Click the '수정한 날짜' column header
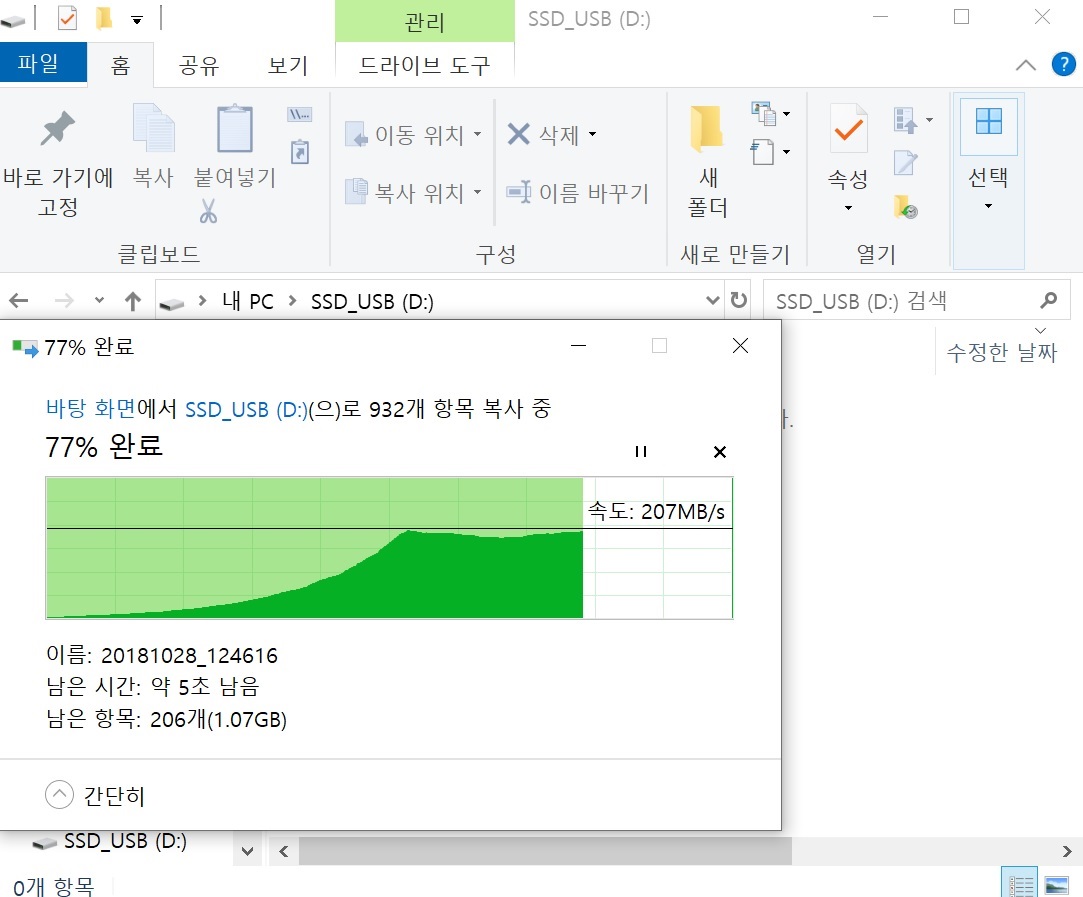This screenshot has height=897, width=1083. point(1001,352)
